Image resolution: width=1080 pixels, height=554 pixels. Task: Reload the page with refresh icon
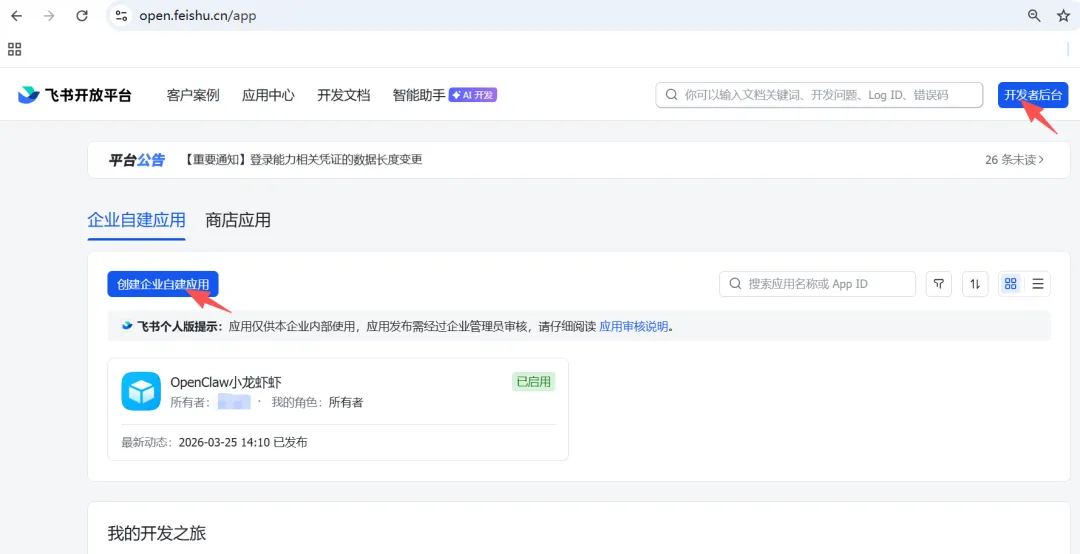click(x=82, y=15)
